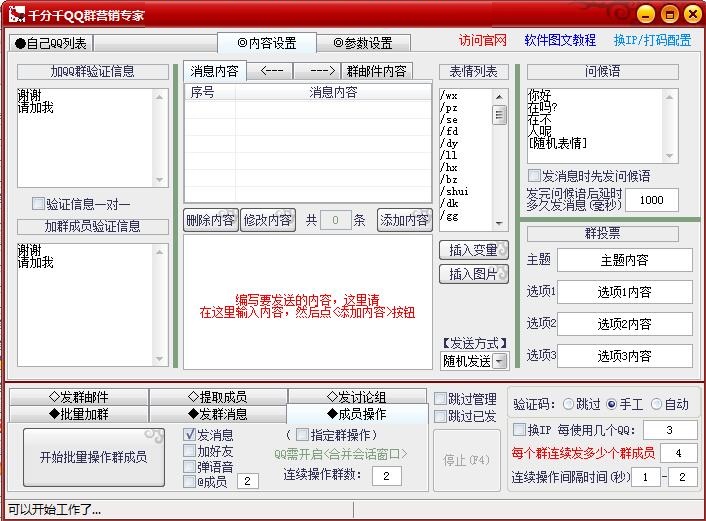Open the 换IP/打码配置 link

tap(652, 41)
